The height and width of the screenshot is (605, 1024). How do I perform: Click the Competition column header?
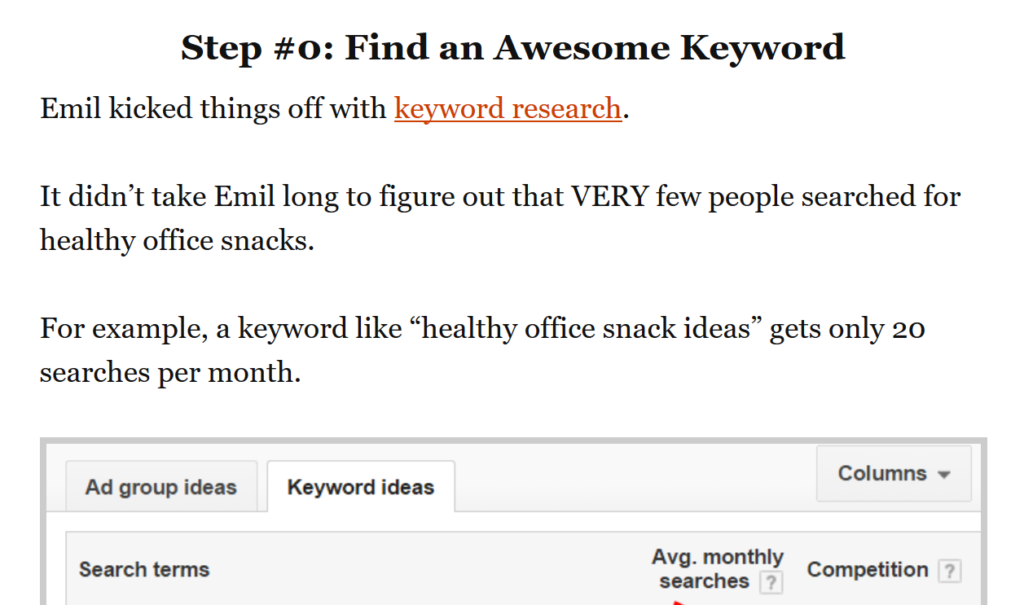pos(867,570)
